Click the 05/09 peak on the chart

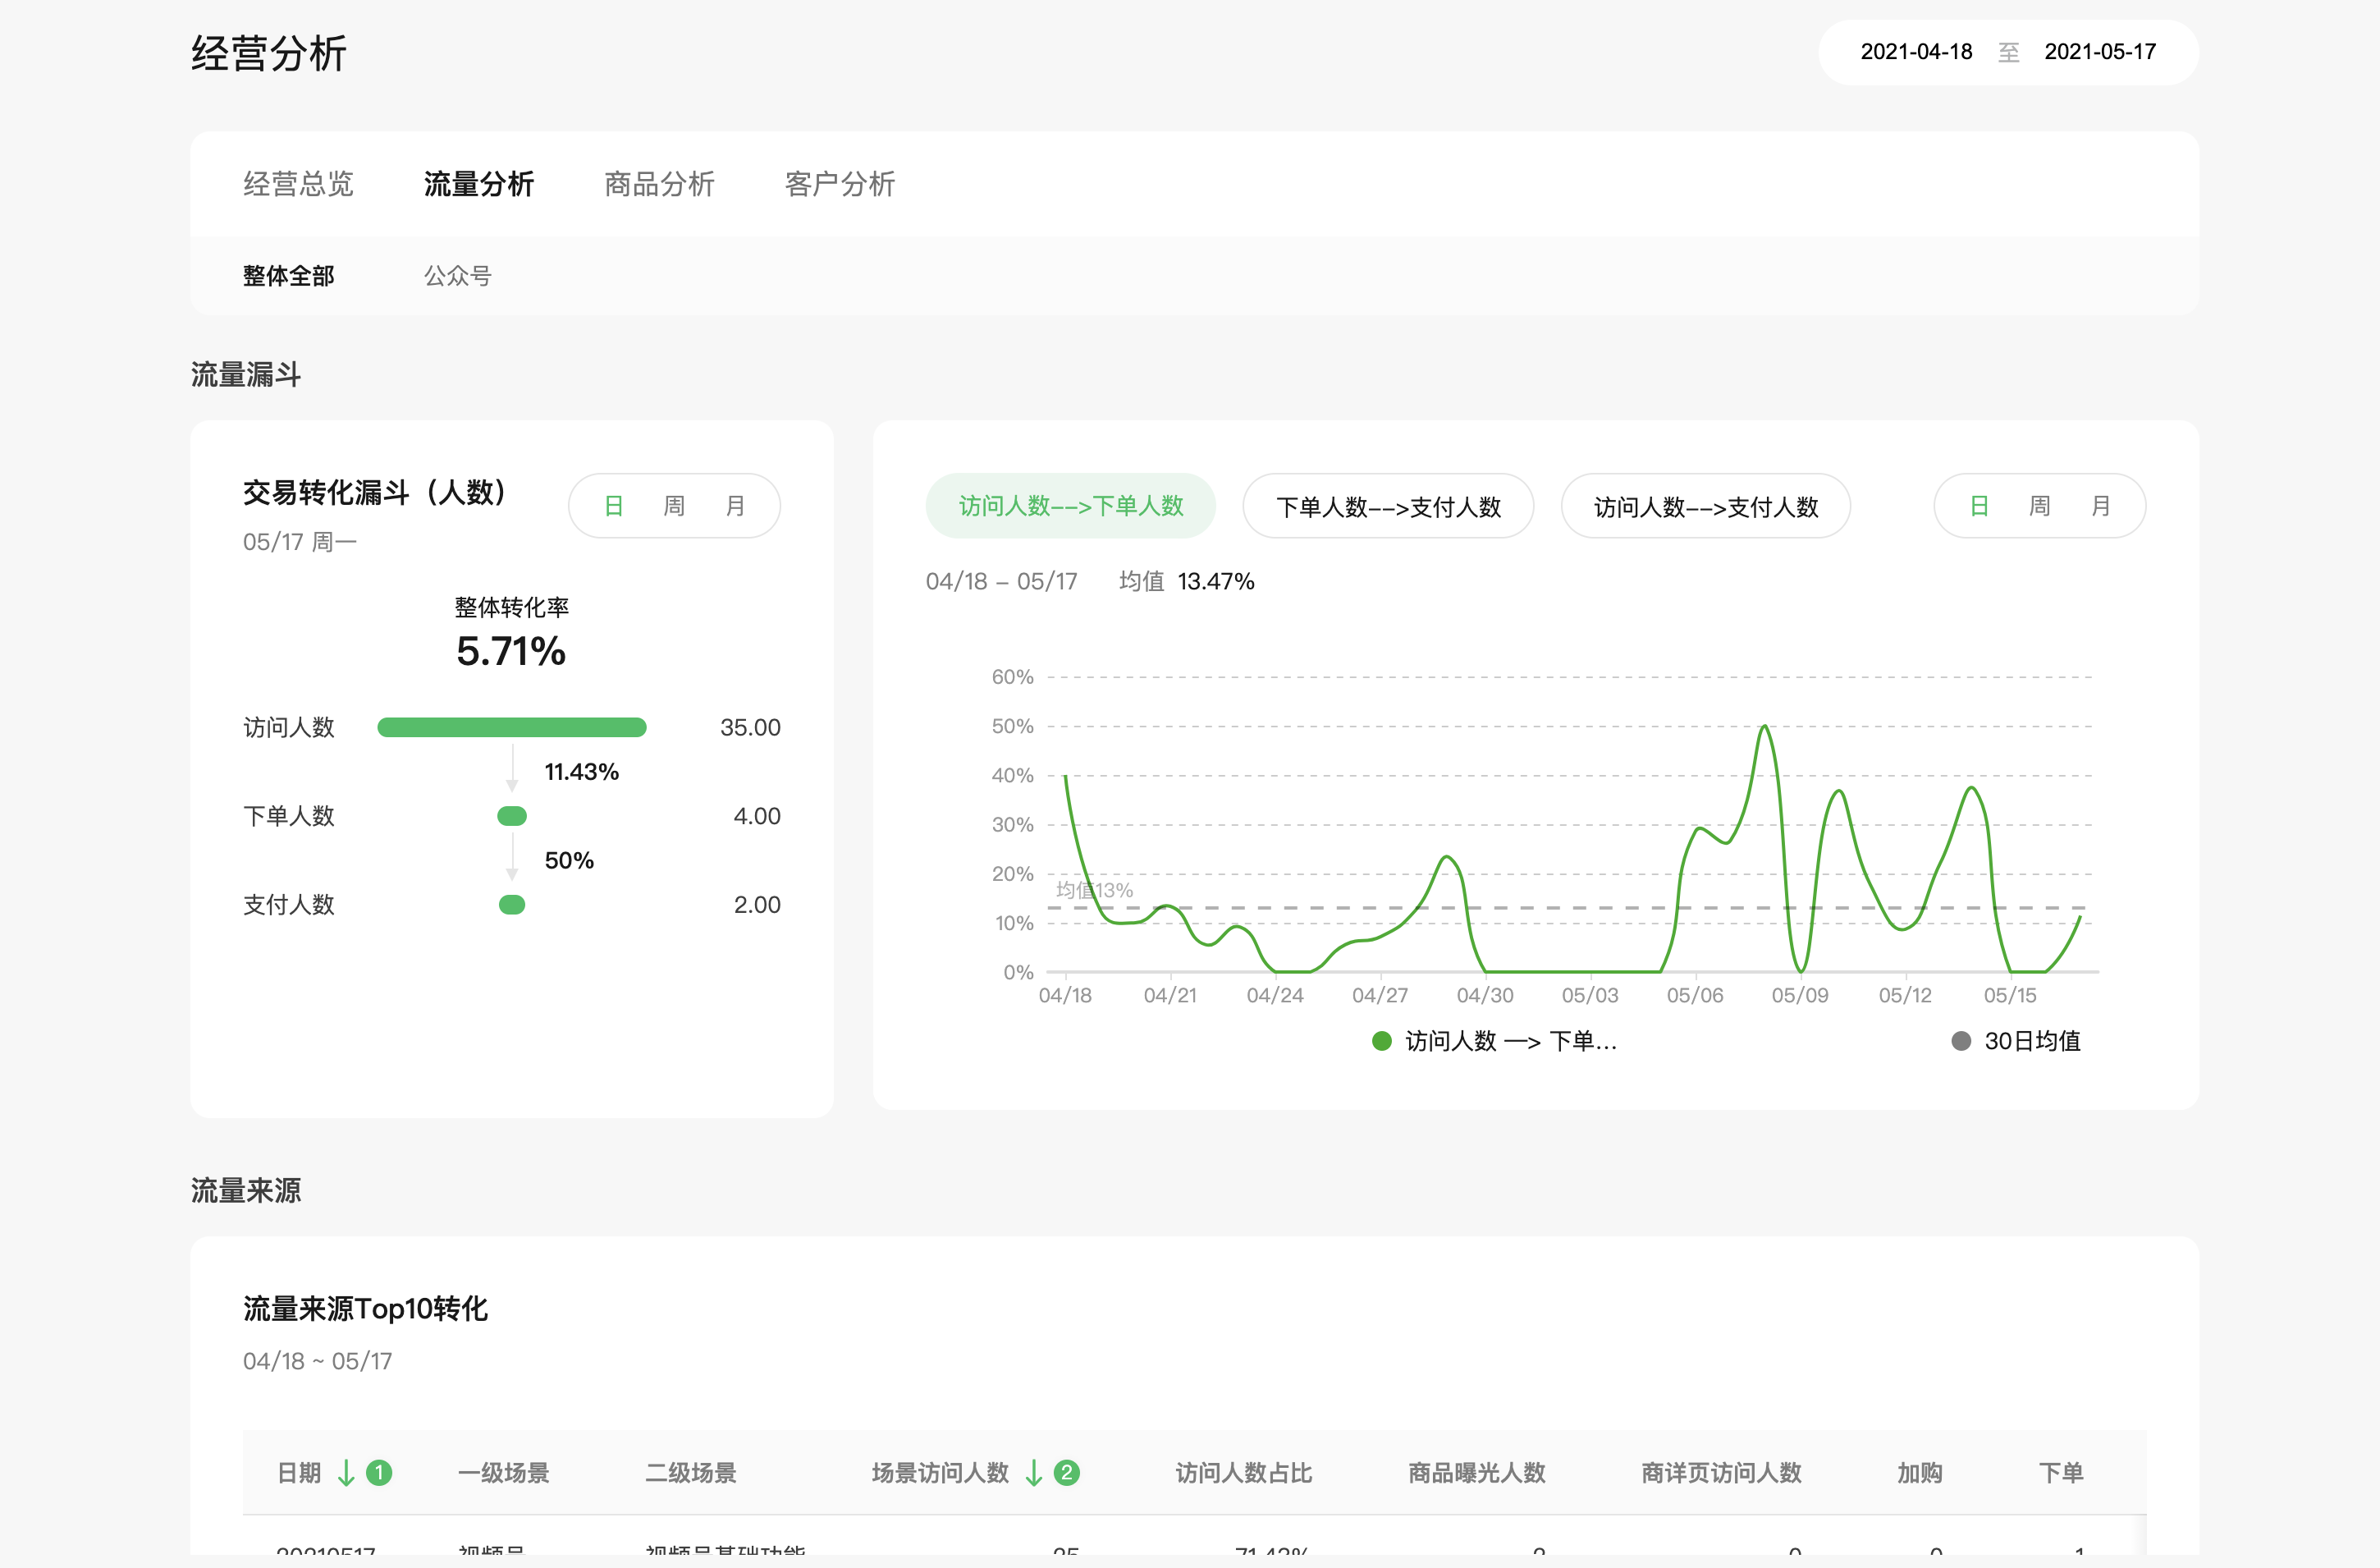click(x=1765, y=727)
